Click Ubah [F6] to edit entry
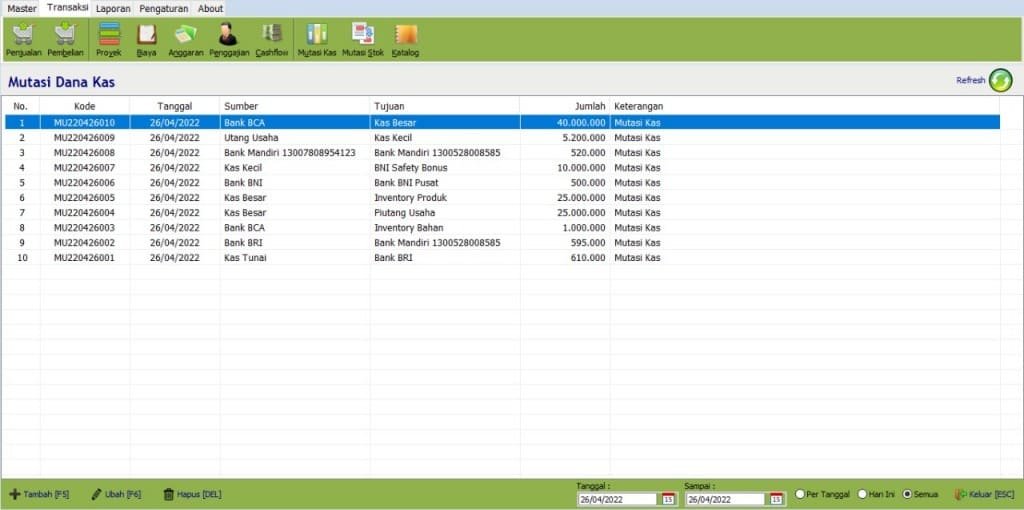 click(x=116, y=494)
